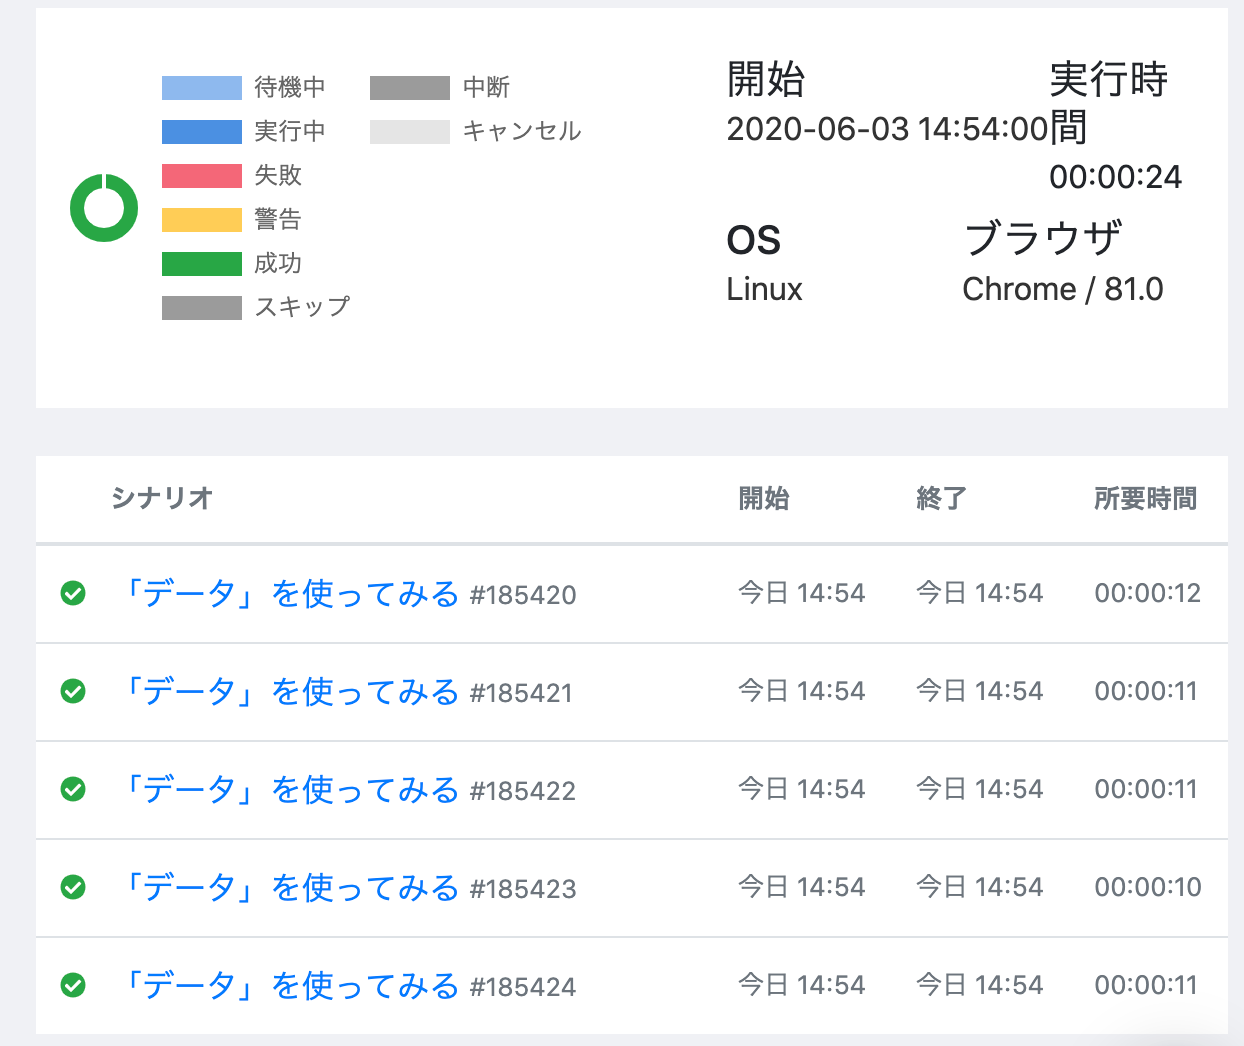
Task: Click the 中断 dark gray legend swatch
Action: pos(410,88)
